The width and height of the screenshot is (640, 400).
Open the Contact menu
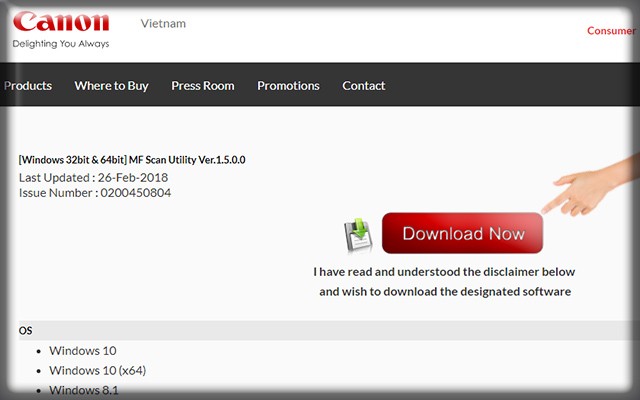pos(364,86)
